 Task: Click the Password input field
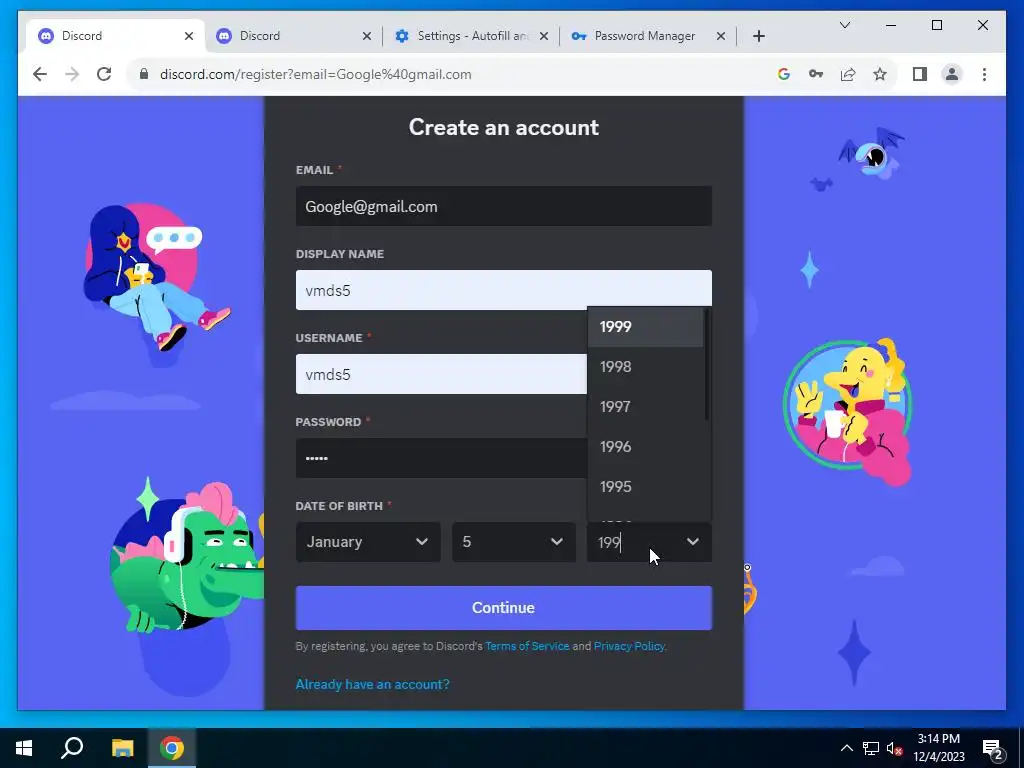pyautogui.click(x=441, y=458)
